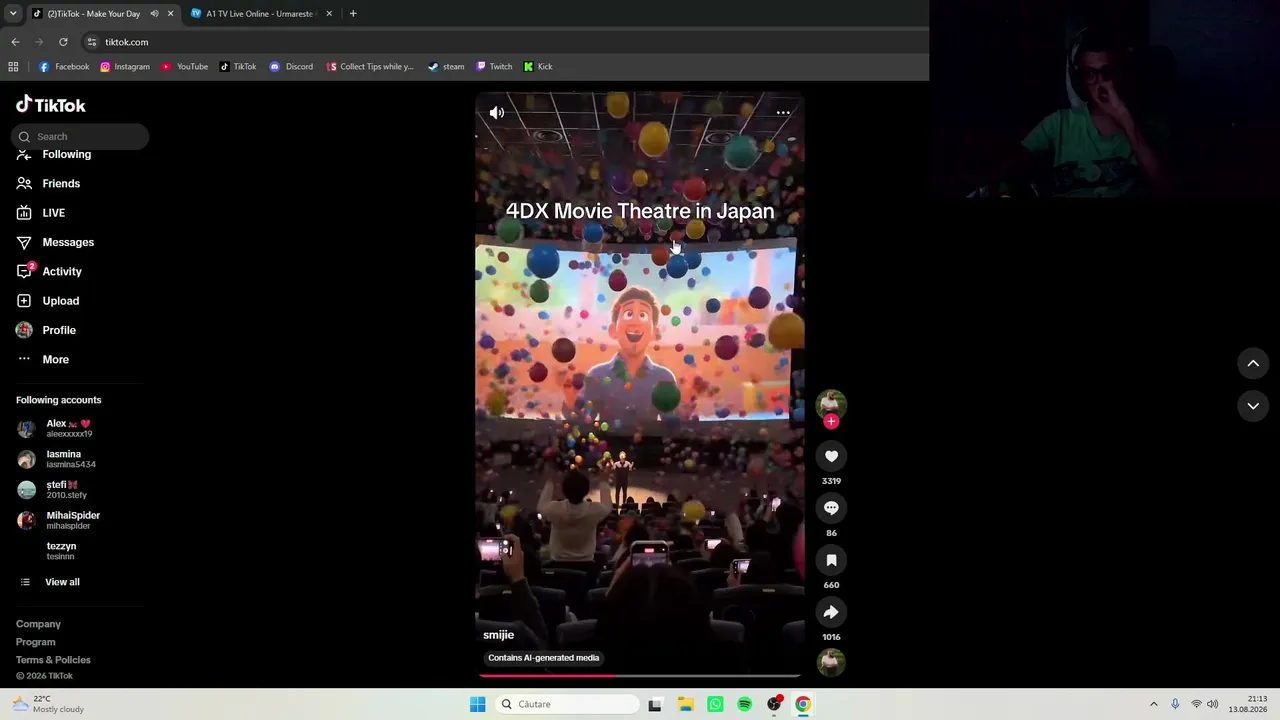The height and width of the screenshot is (720, 1280).
Task: Open Messages in the sidebar
Action: coord(56,242)
